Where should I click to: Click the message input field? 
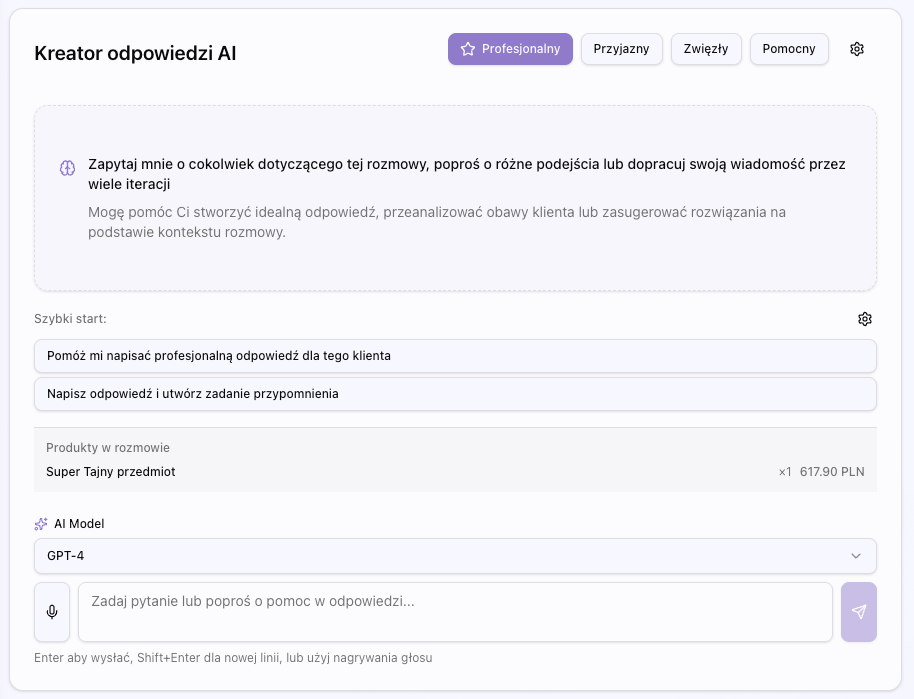pyautogui.click(x=455, y=611)
